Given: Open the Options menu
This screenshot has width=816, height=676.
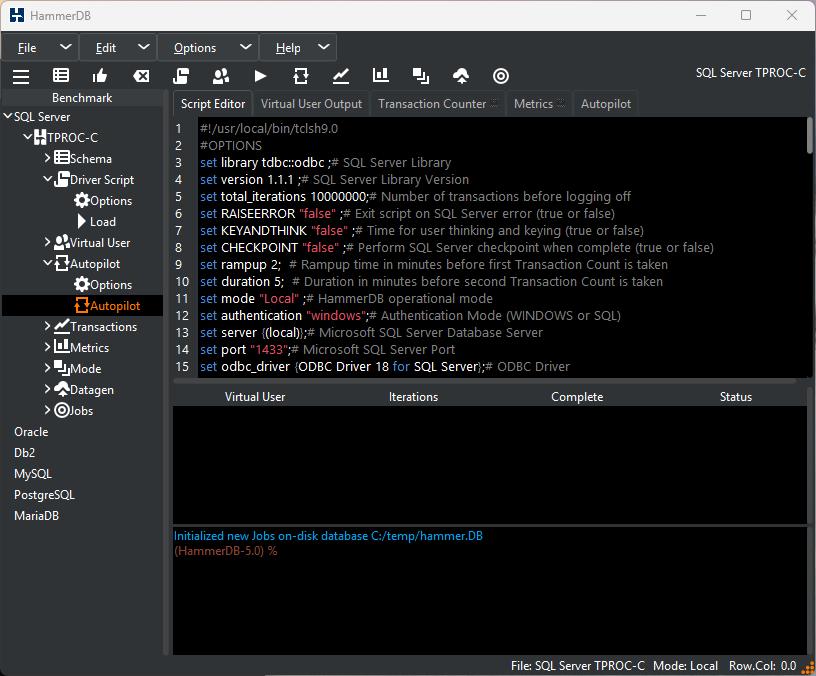Looking at the screenshot, I should tap(208, 47).
